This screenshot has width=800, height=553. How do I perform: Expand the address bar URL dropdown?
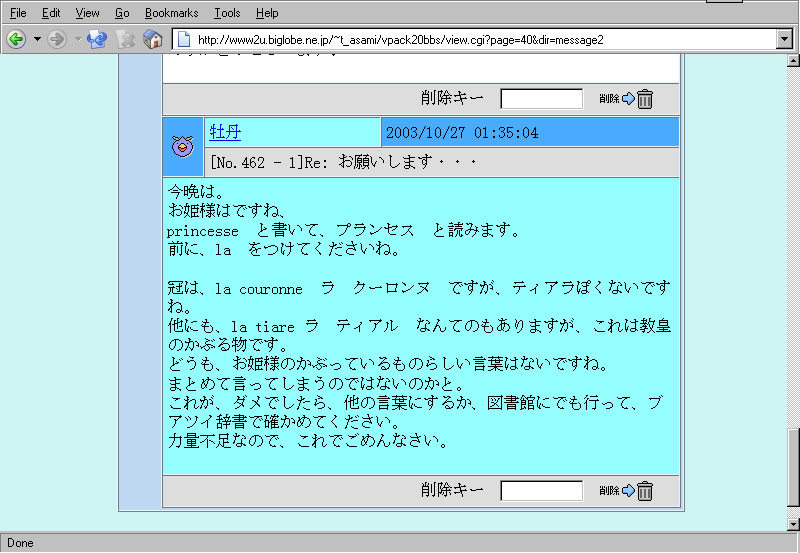tap(784, 40)
